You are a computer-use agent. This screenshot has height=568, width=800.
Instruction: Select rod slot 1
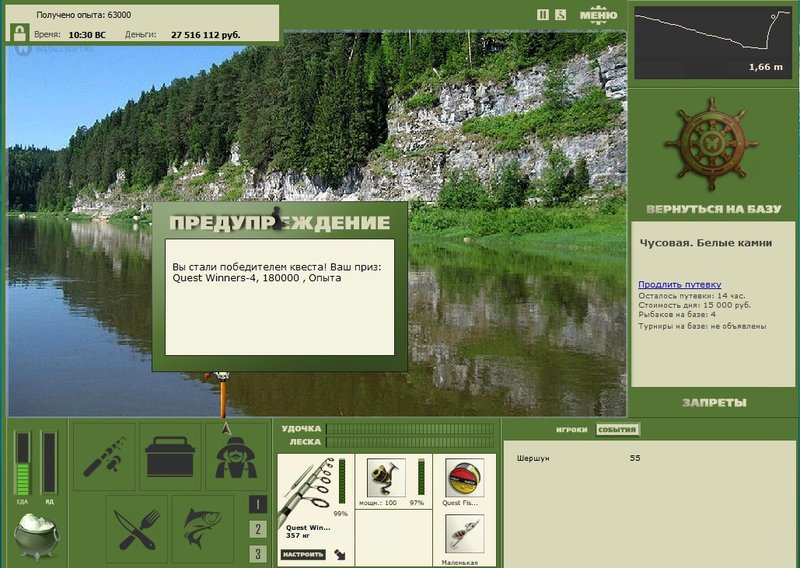[258, 505]
